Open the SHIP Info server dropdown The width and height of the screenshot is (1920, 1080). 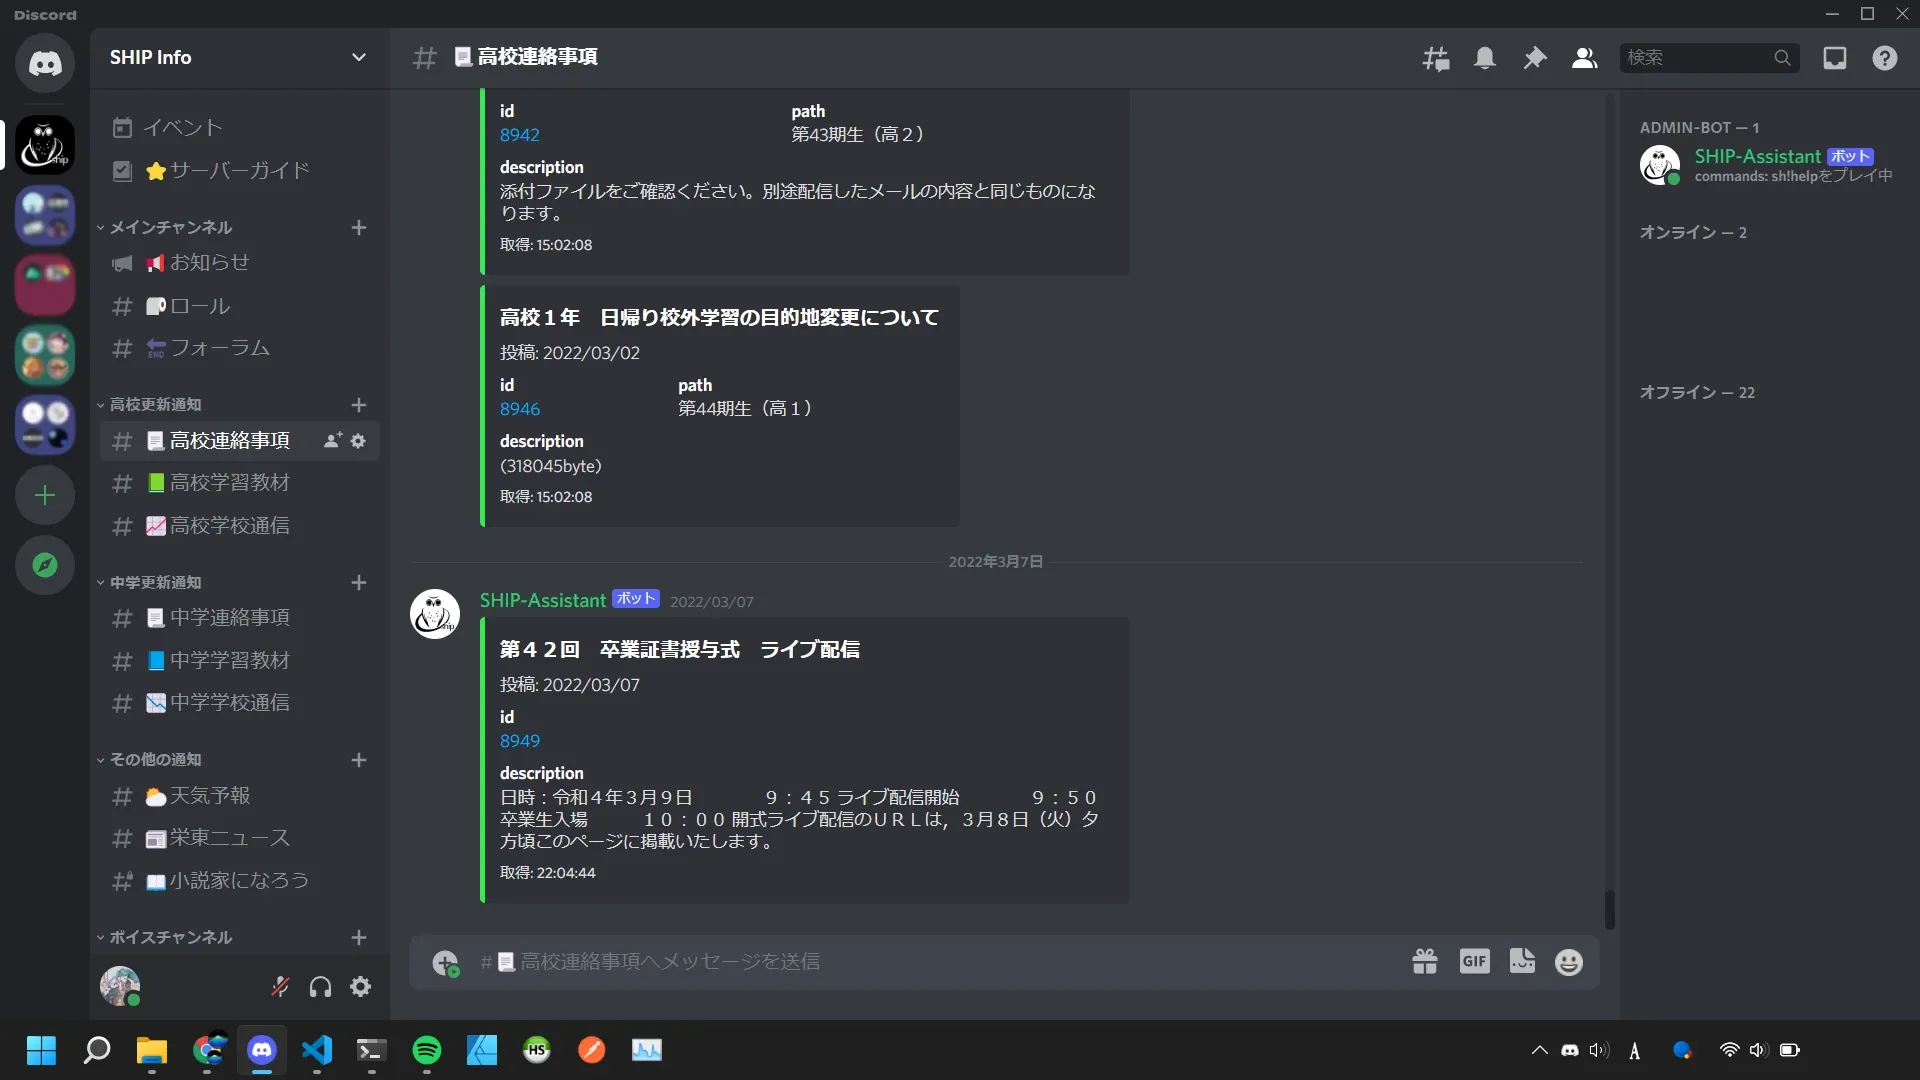point(359,57)
